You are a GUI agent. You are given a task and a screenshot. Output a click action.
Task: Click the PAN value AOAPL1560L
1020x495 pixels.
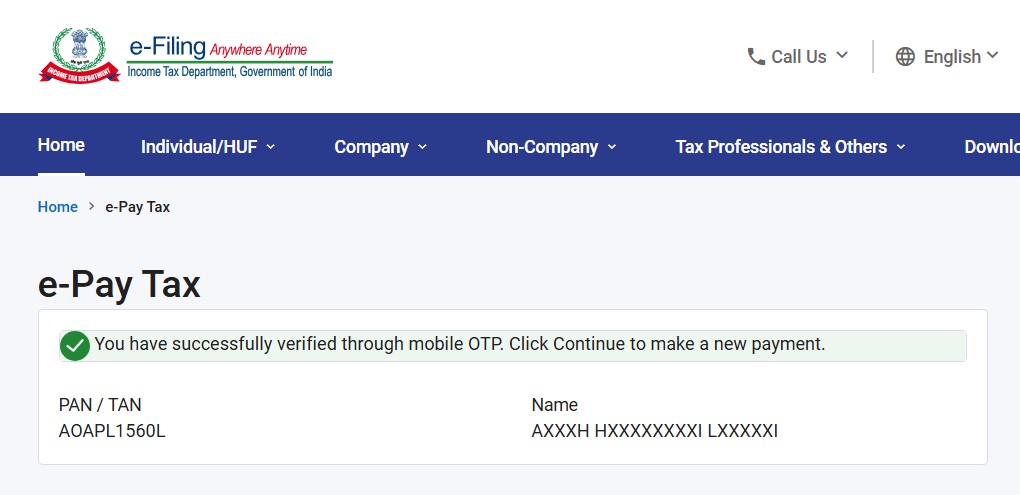point(112,431)
